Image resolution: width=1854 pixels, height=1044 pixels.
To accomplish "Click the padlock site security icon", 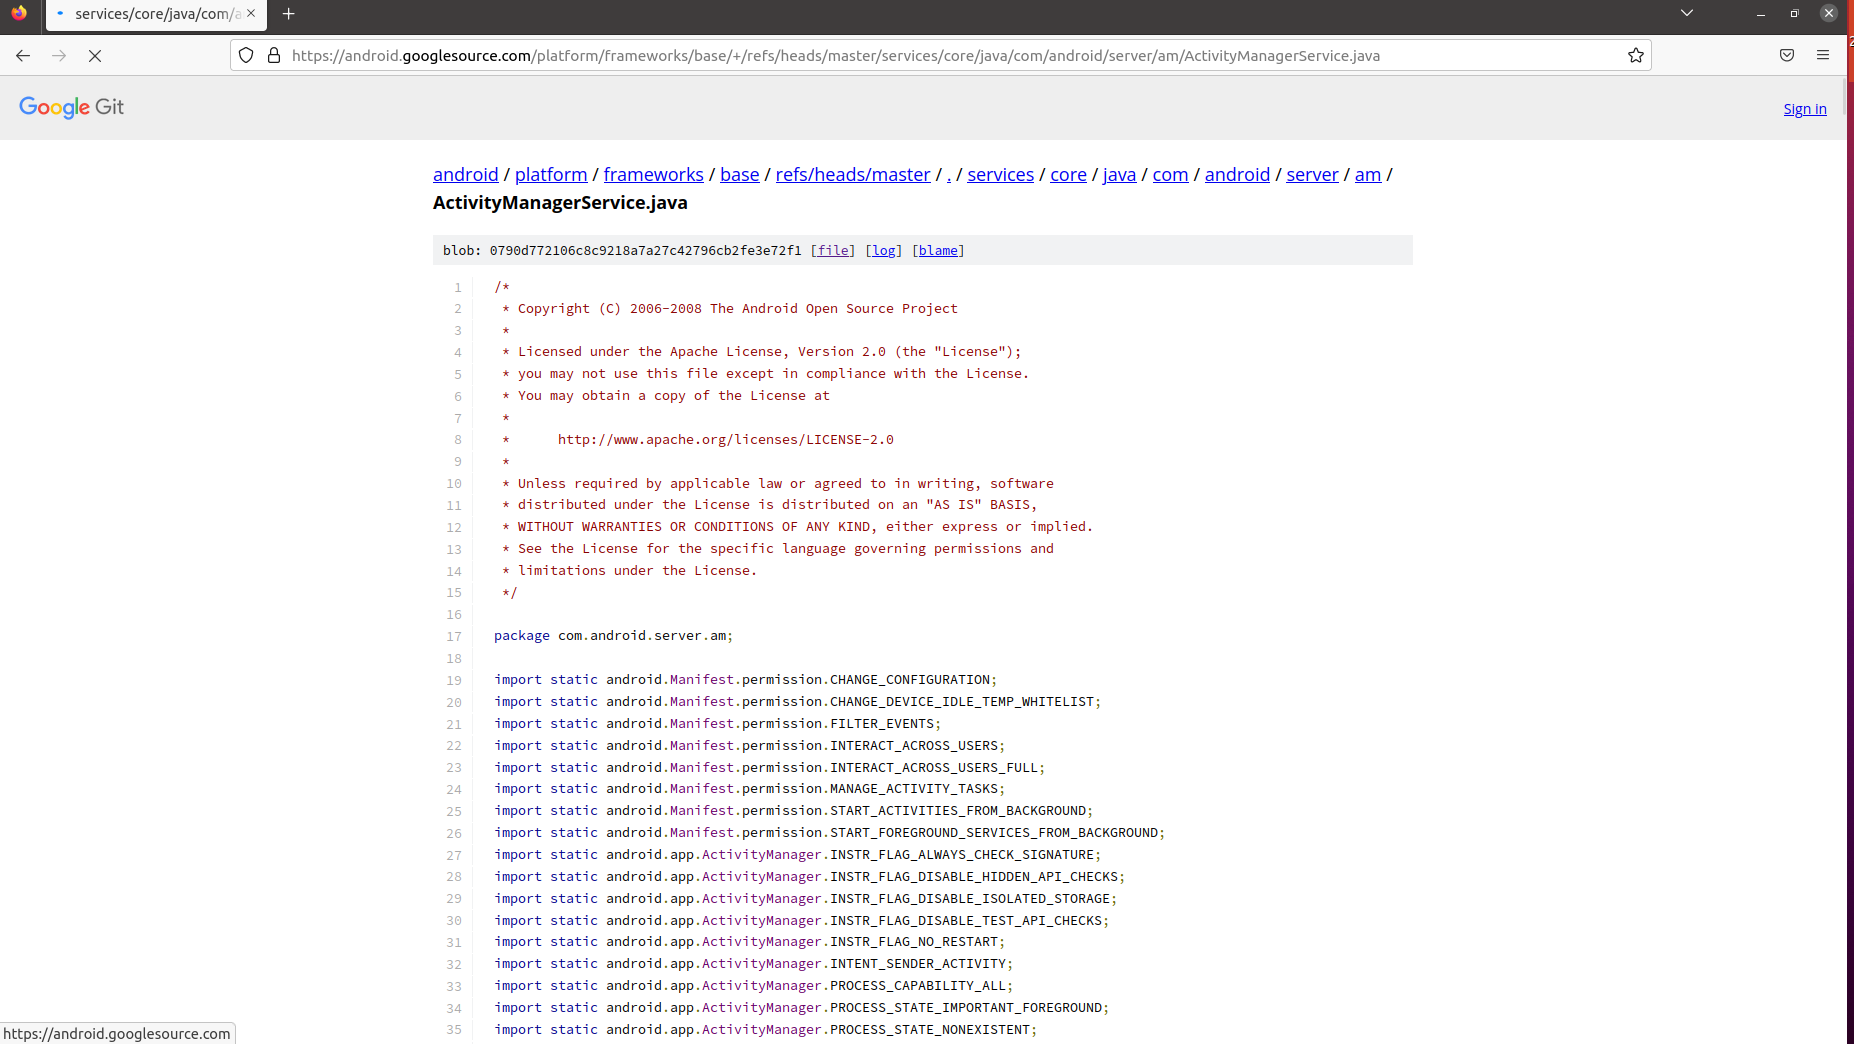I will (x=274, y=55).
